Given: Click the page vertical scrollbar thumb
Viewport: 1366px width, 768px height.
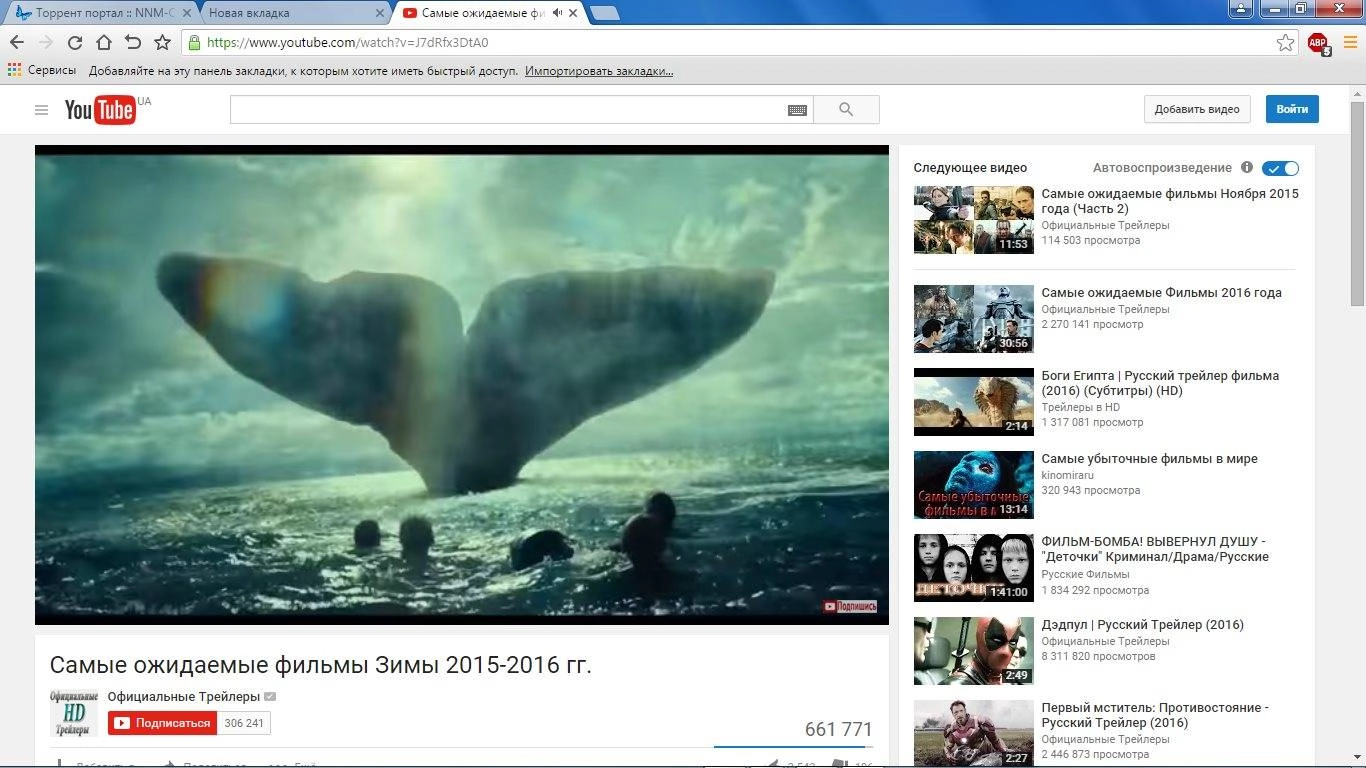Looking at the screenshot, I should coord(1357,203).
